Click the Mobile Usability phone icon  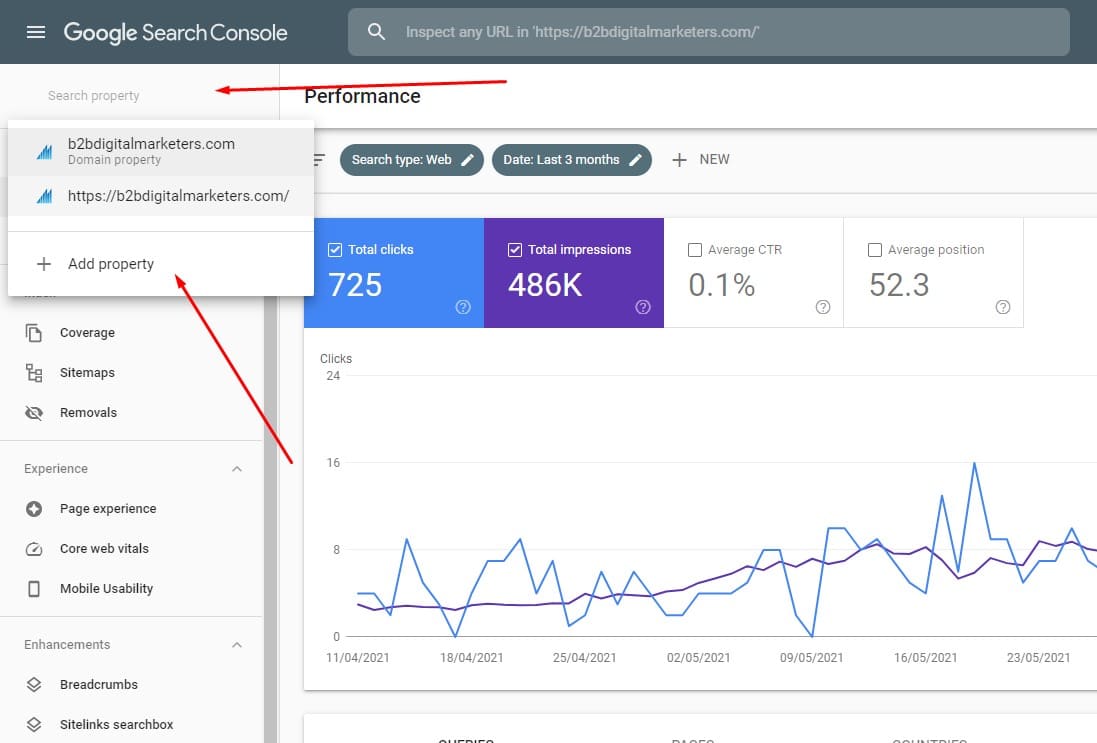(x=34, y=588)
